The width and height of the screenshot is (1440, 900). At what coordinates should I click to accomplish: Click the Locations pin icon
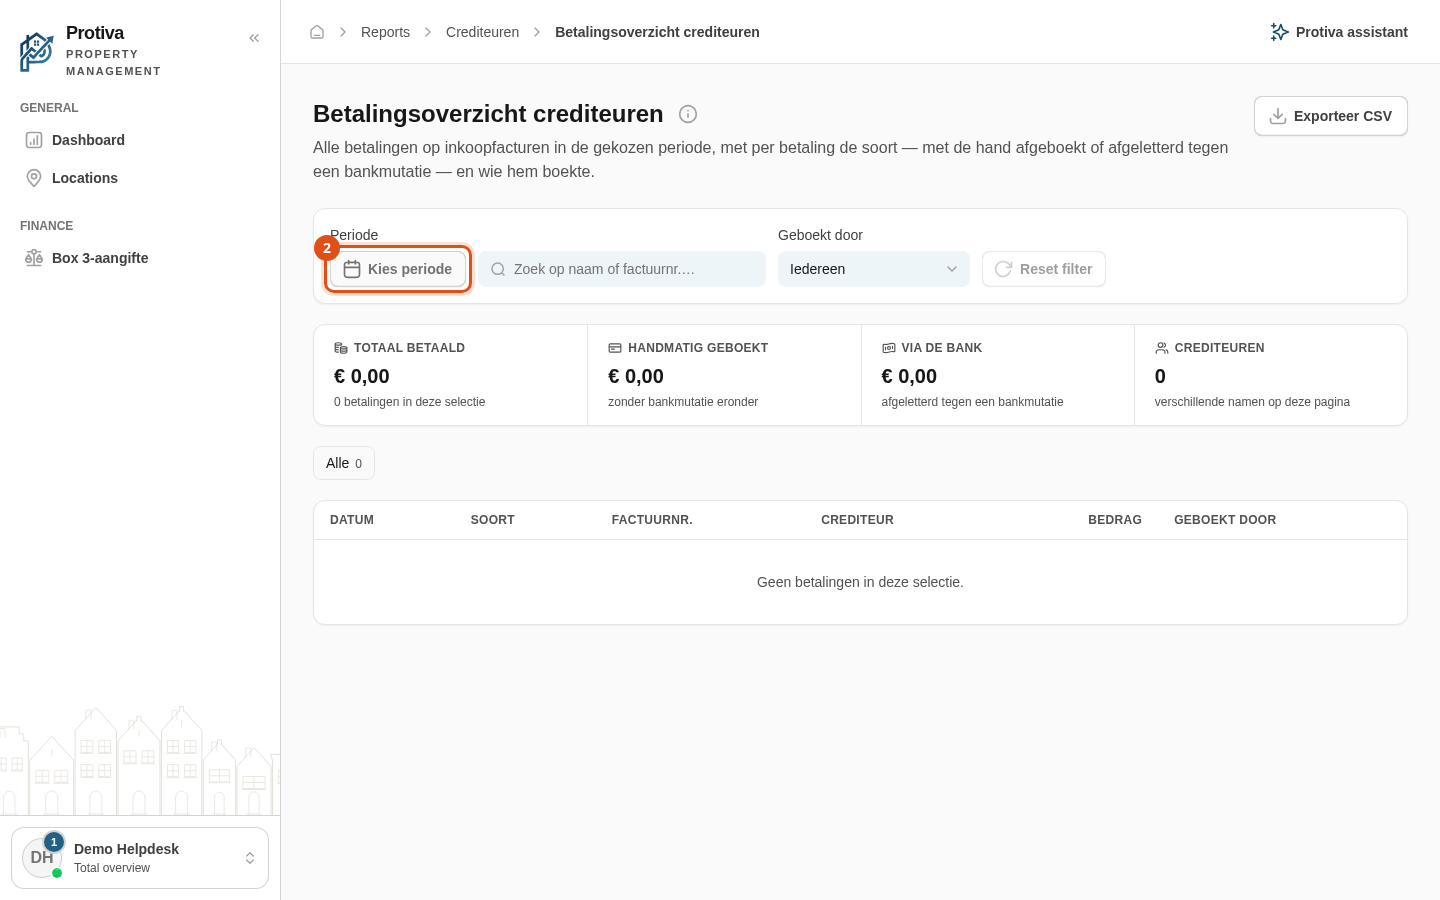tap(34, 178)
